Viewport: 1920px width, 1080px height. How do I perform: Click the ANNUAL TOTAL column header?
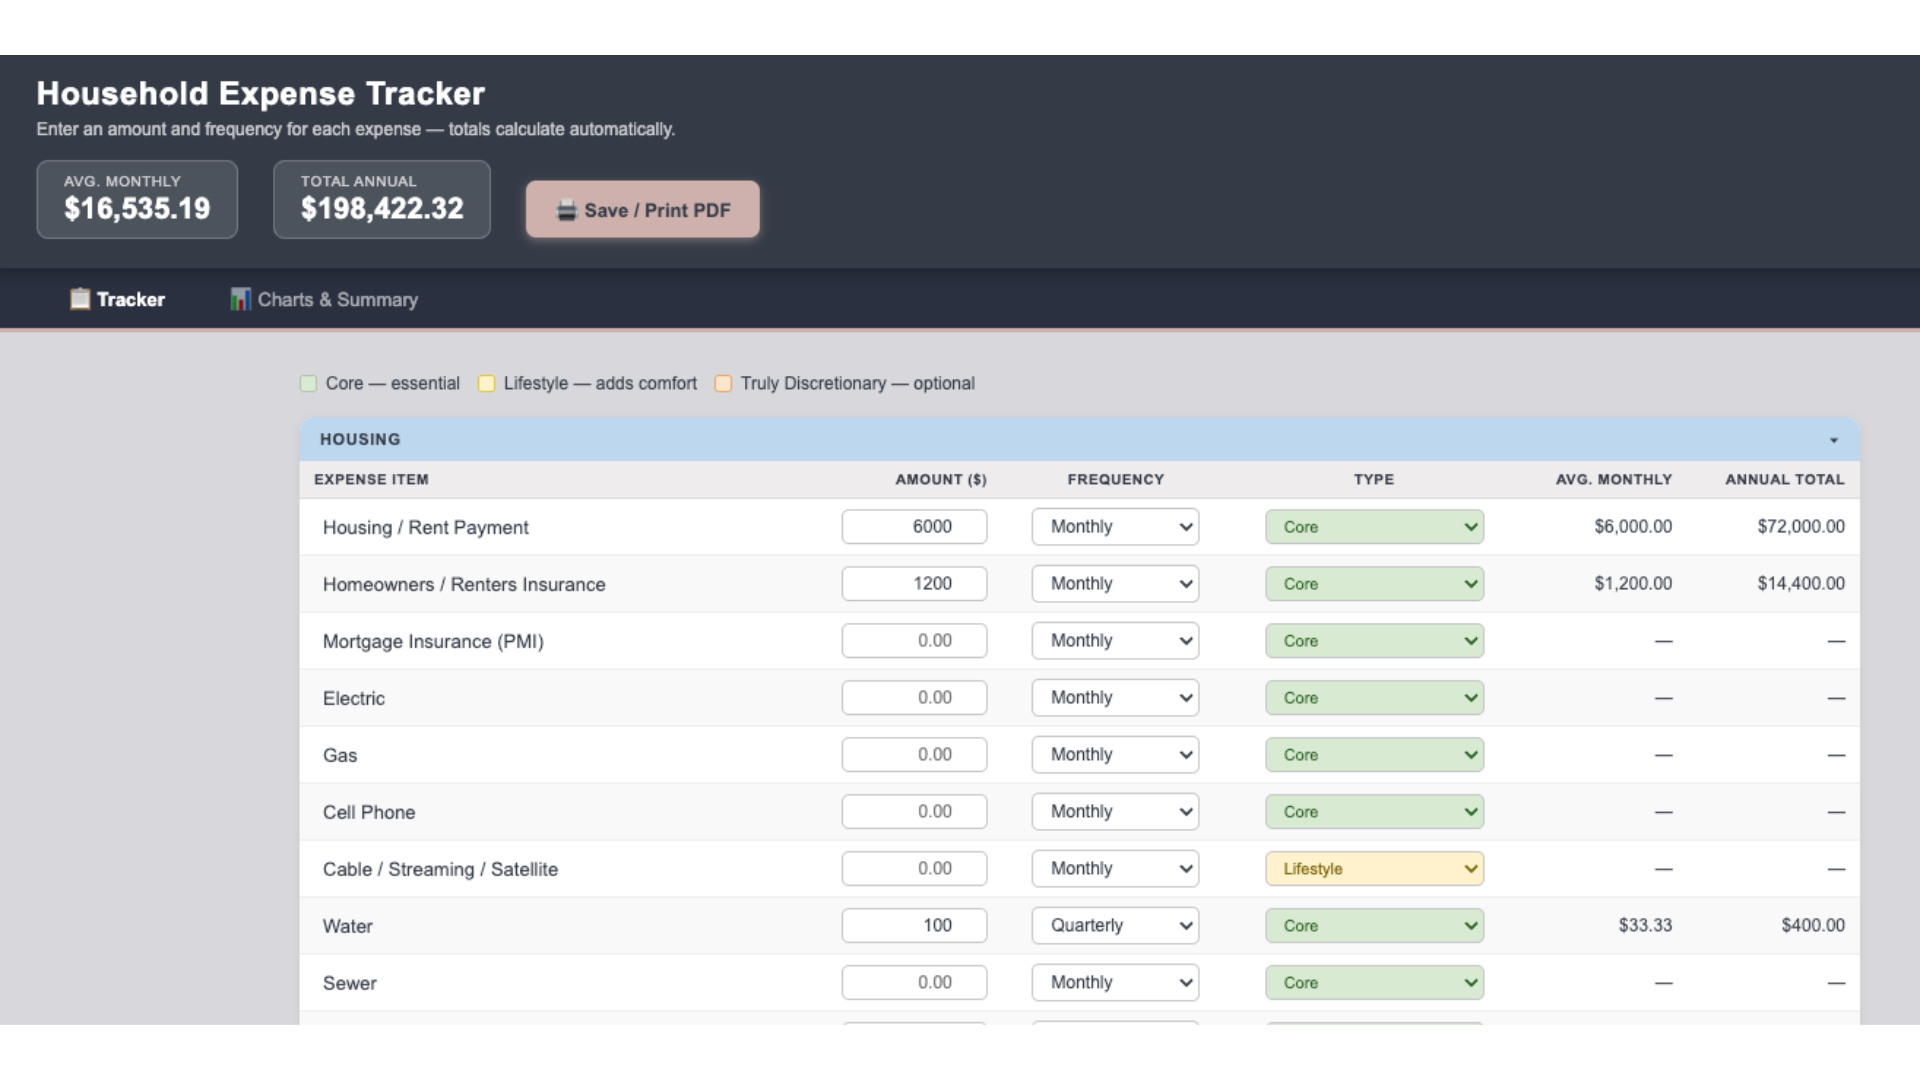pos(1785,480)
